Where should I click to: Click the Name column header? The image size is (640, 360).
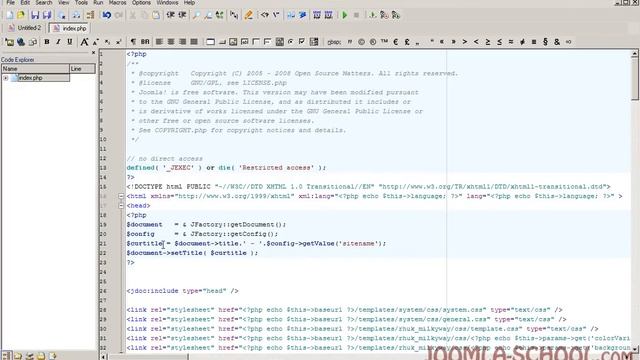click(35, 69)
